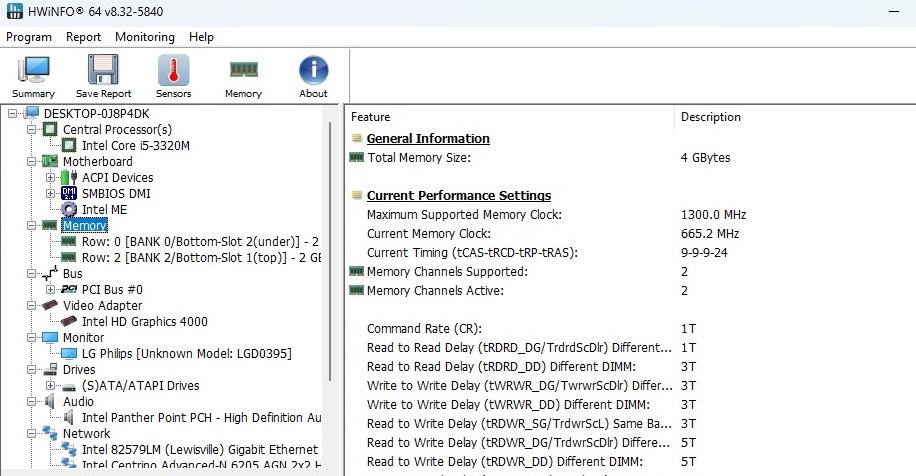
Task: Select Intel Core i5-3320M processor item
Action: pos(135,146)
